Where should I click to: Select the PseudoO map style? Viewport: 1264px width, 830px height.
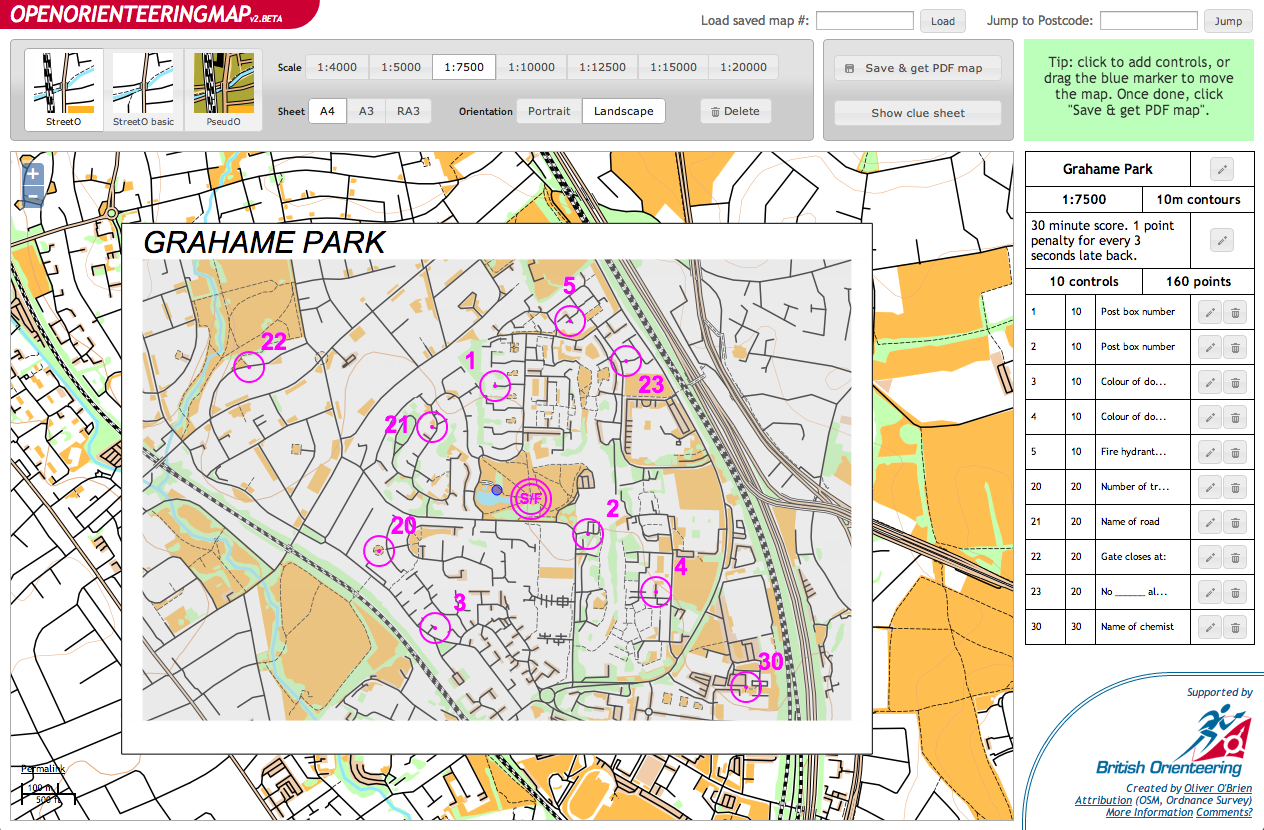point(222,90)
